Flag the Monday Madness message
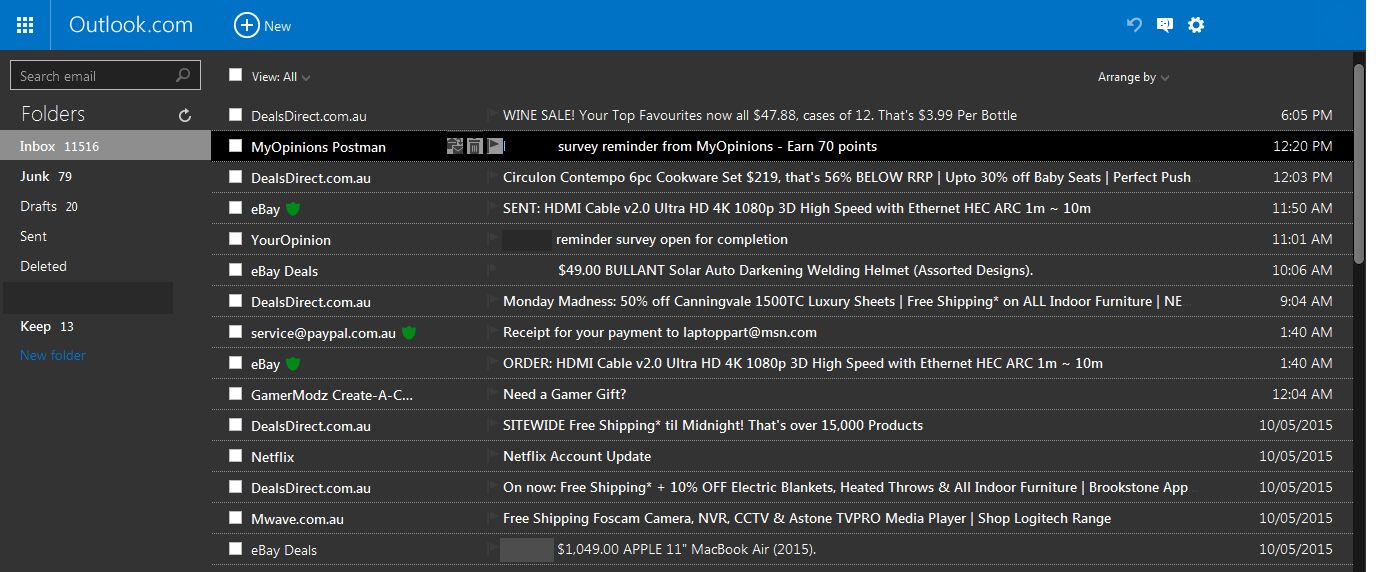1378x572 pixels. pos(492,301)
